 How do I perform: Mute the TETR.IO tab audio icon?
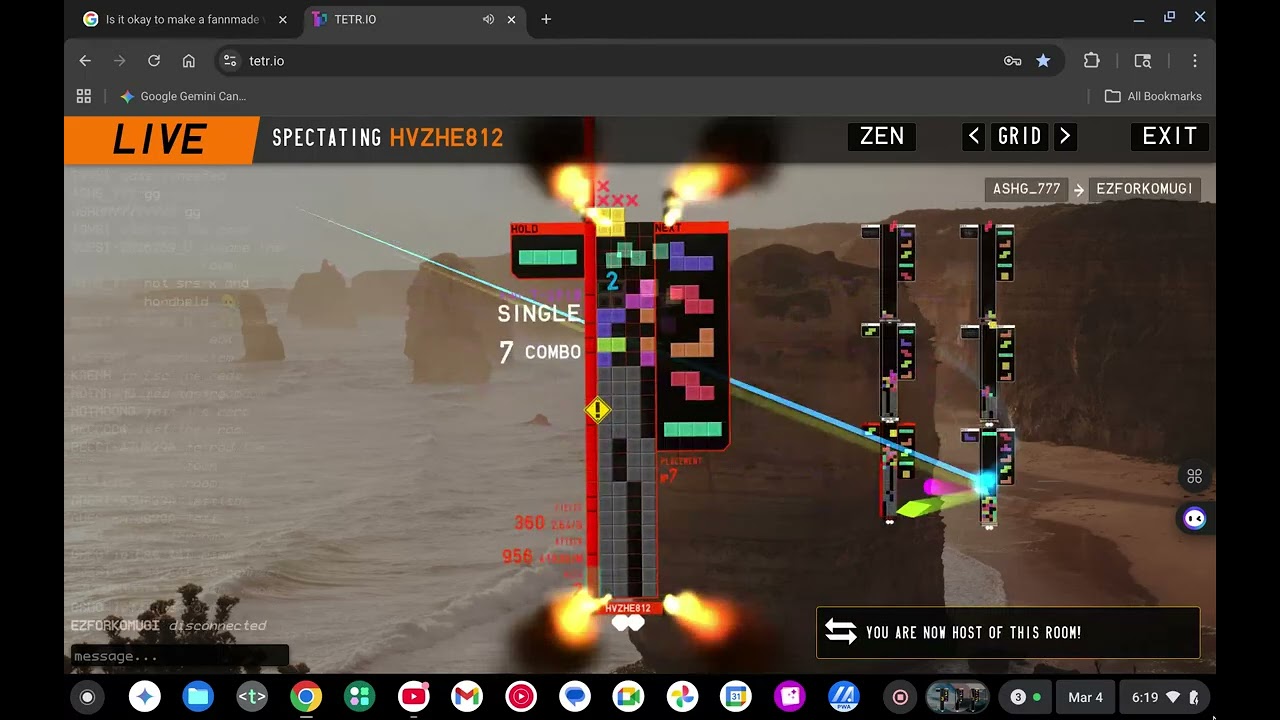click(488, 19)
